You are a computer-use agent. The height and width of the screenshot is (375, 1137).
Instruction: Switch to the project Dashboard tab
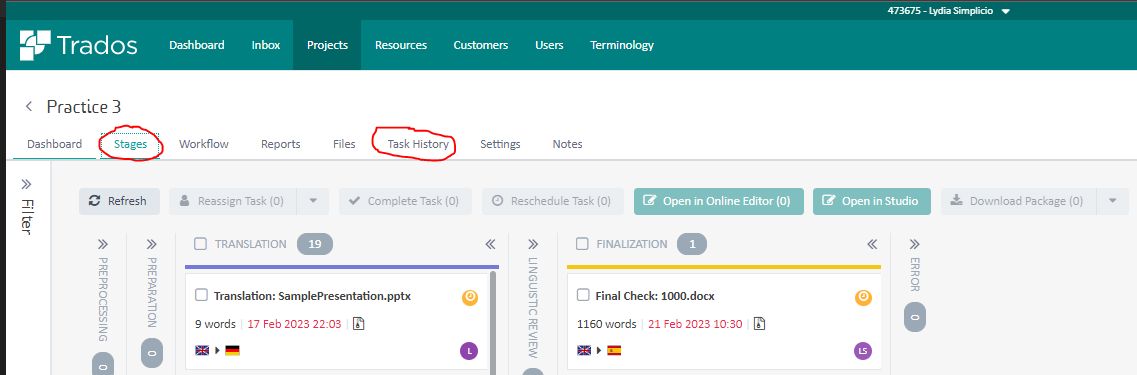click(x=54, y=144)
